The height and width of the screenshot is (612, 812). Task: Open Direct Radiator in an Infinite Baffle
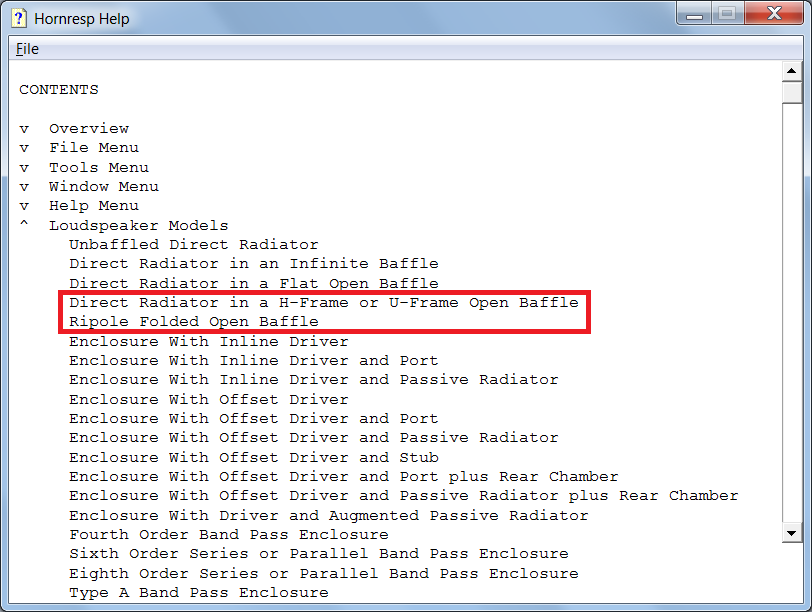point(254,264)
